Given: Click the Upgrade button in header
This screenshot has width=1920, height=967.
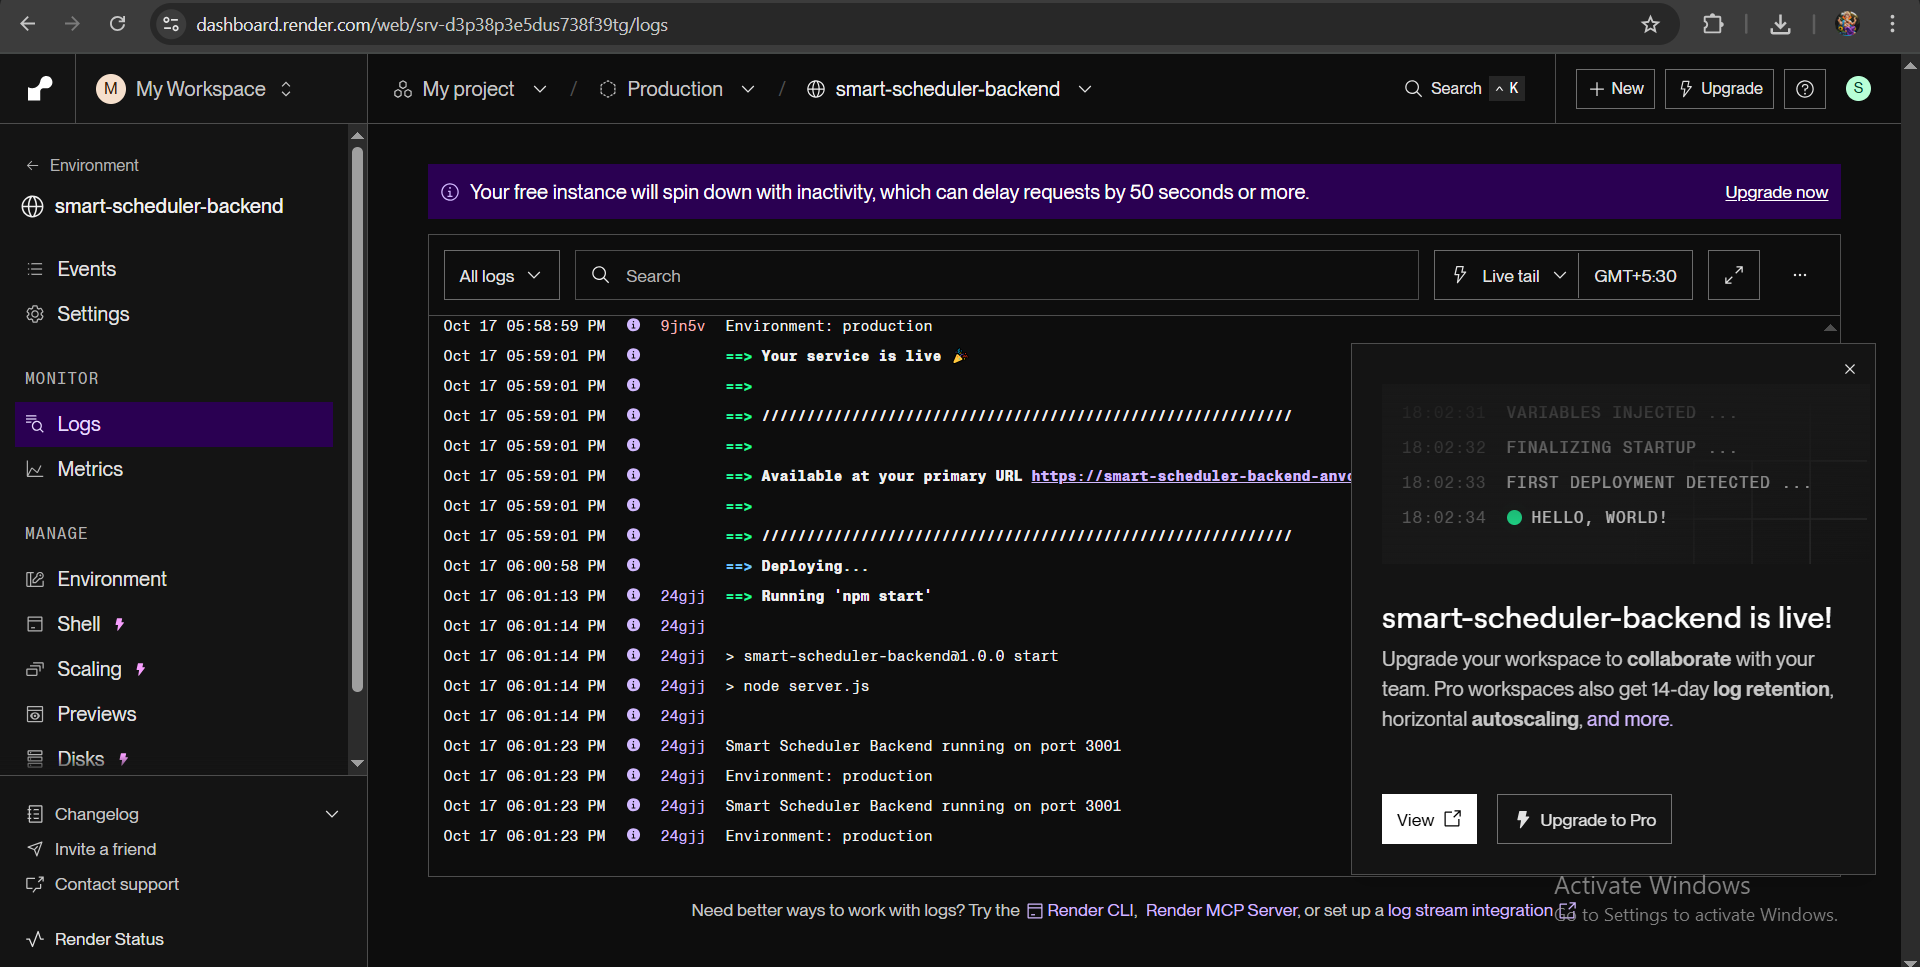Looking at the screenshot, I should [1720, 89].
